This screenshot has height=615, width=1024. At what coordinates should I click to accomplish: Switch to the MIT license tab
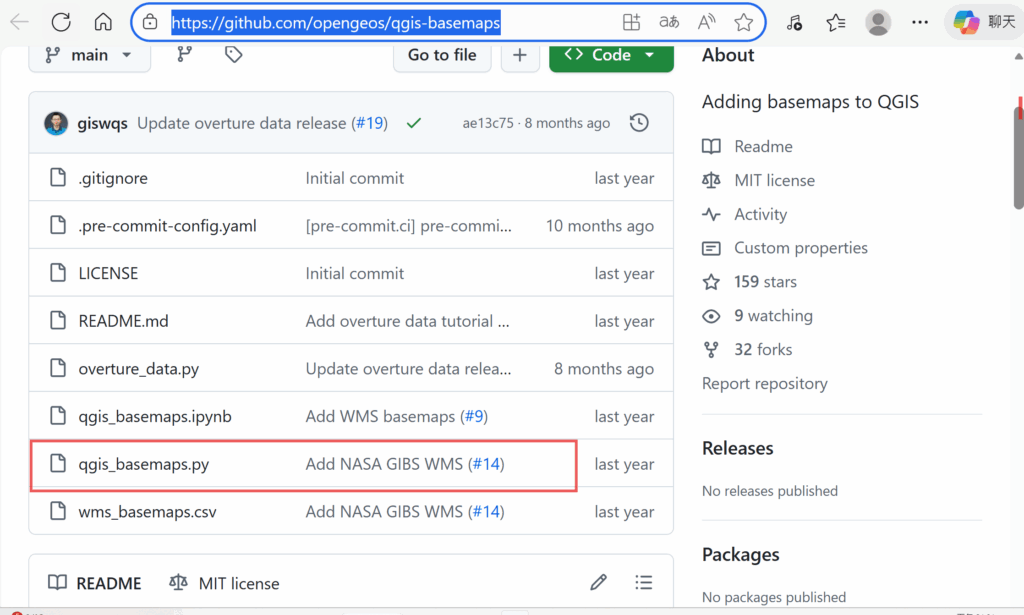coord(225,583)
